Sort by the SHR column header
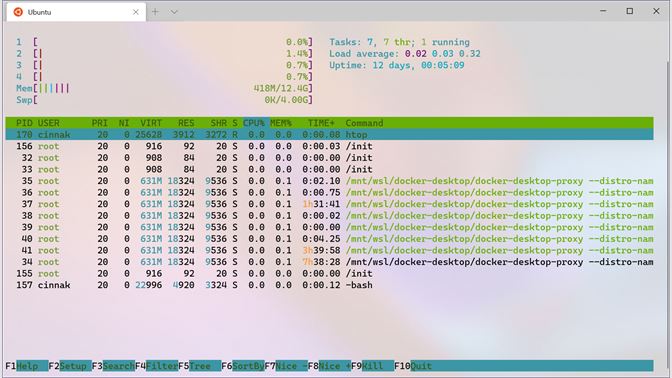 218,123
